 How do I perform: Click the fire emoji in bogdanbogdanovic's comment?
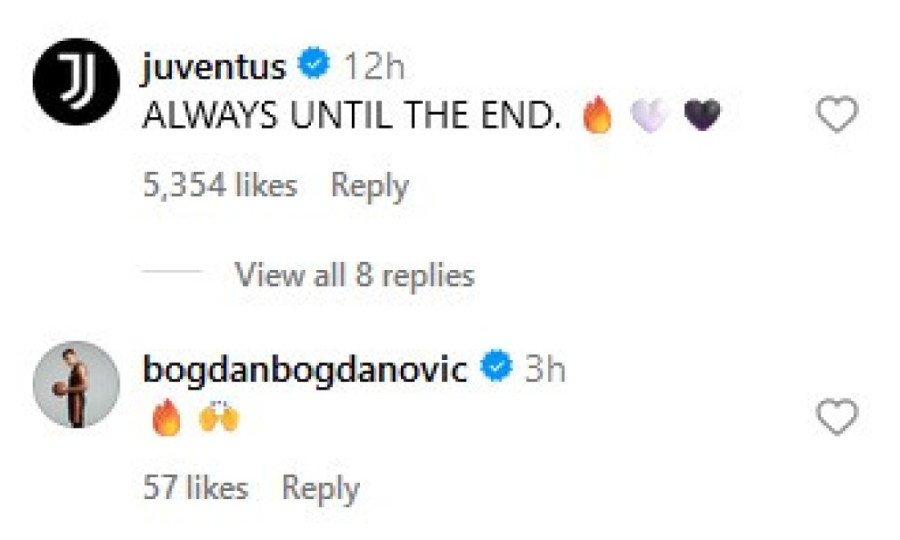tap(168, 419)
